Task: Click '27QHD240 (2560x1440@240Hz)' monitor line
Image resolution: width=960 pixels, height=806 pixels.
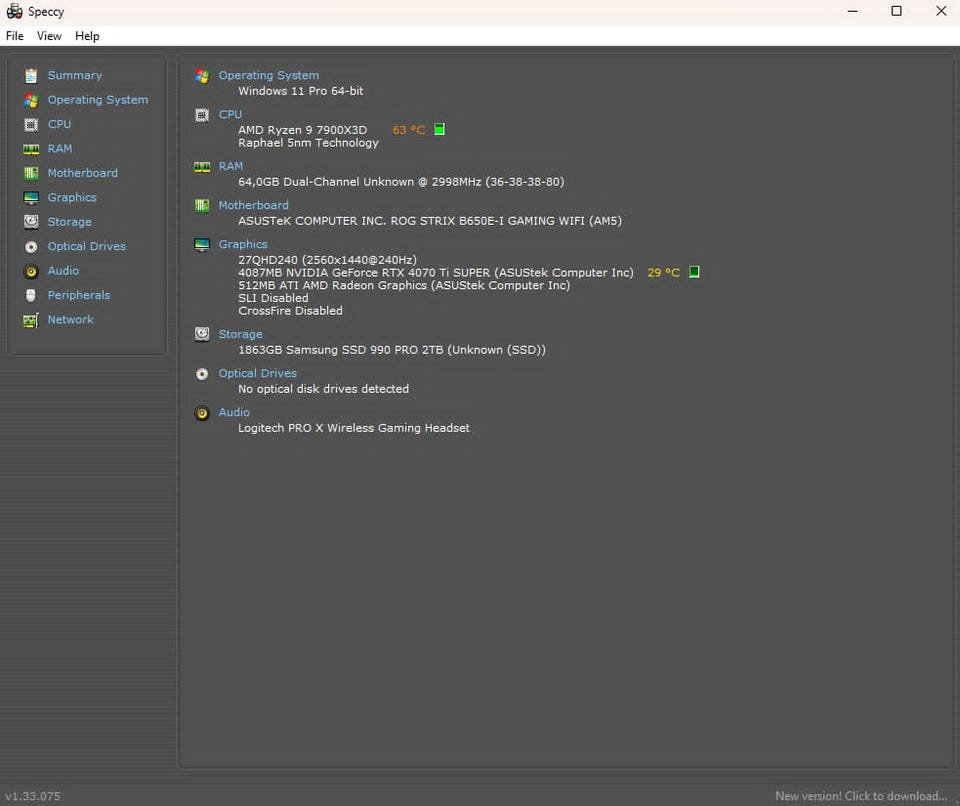Action: (328, 260)
